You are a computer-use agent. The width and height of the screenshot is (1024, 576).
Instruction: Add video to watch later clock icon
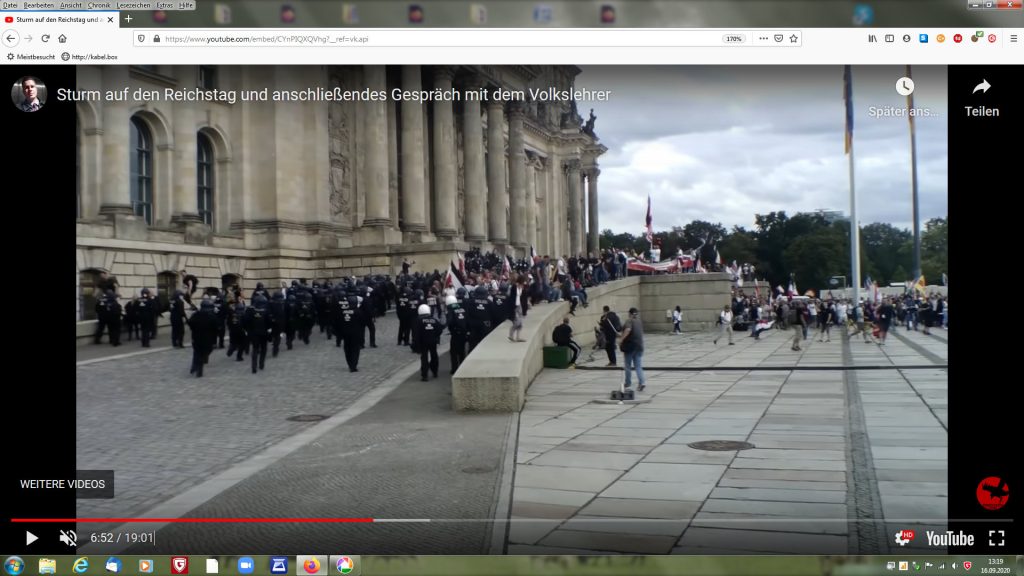(x=904, y=87)
